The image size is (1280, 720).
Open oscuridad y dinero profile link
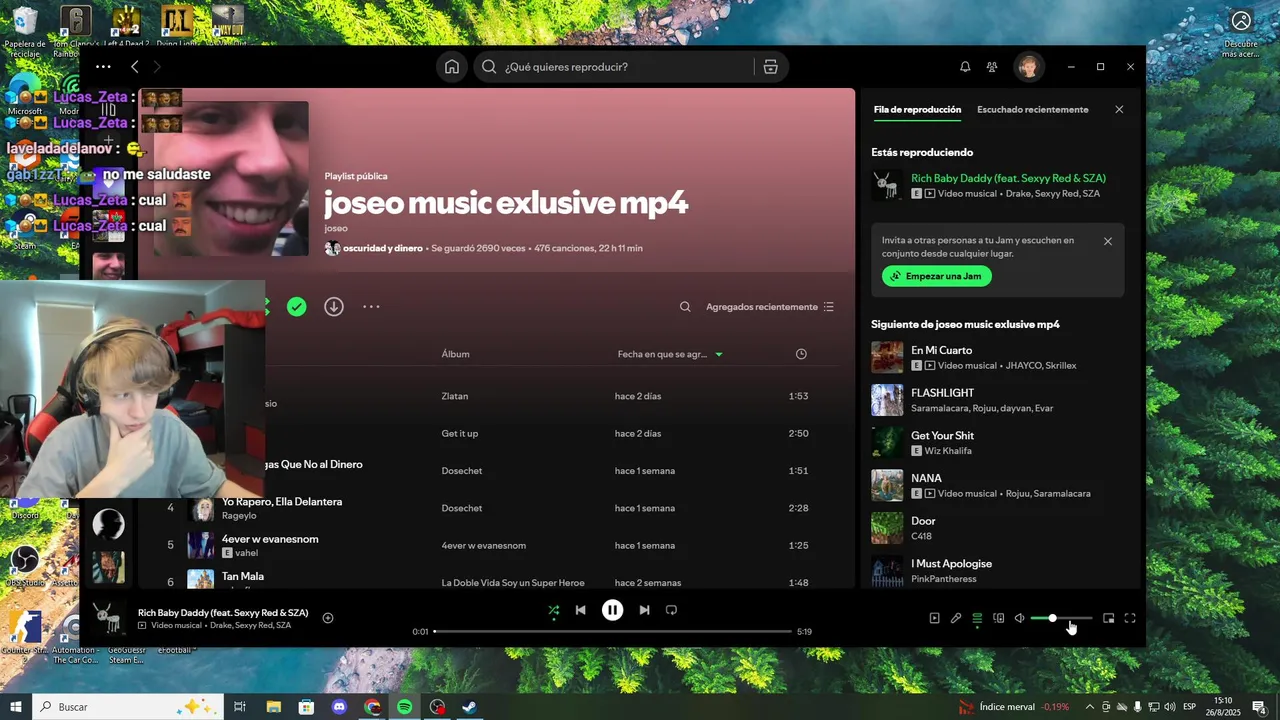pos(382,248)
